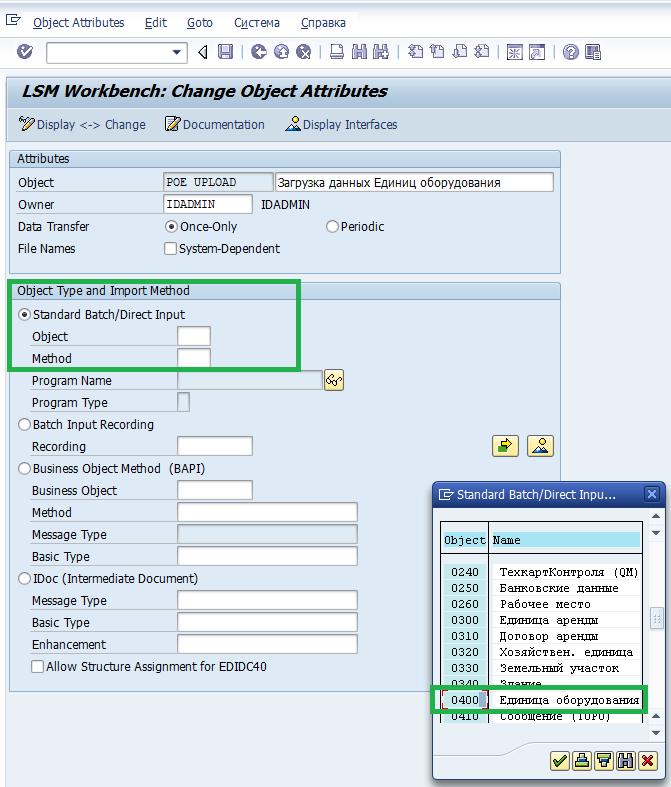Select Standard Batch/Direct Input radio button

pos(24,315)
